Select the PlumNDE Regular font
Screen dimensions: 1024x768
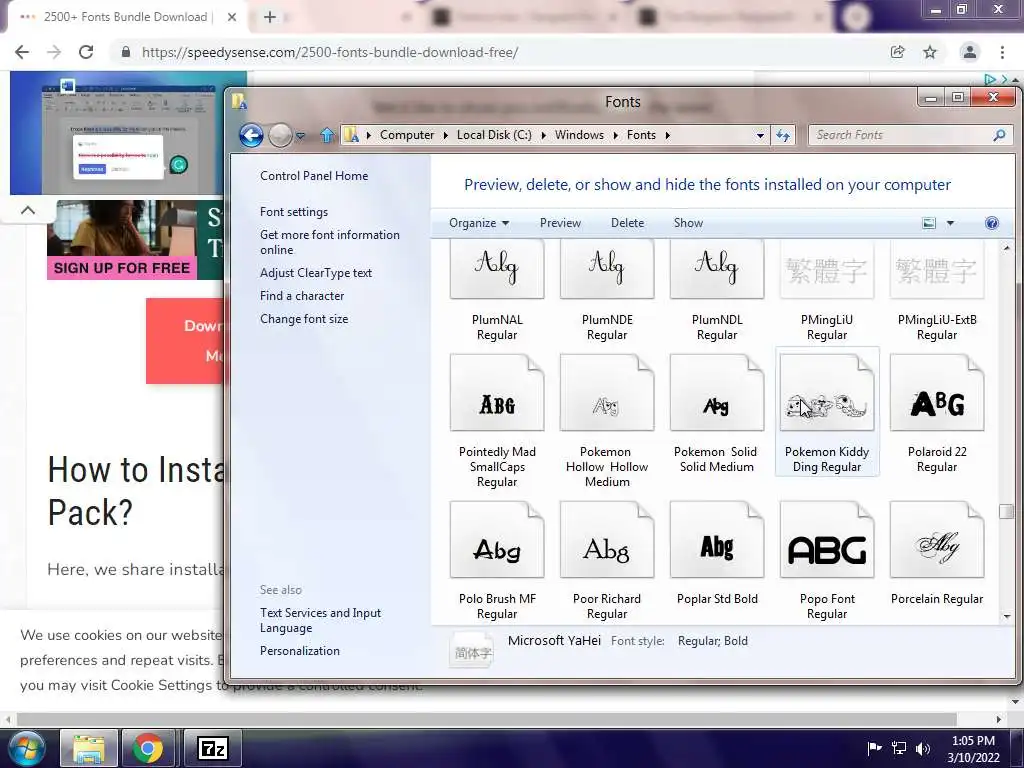coord(607,291)
